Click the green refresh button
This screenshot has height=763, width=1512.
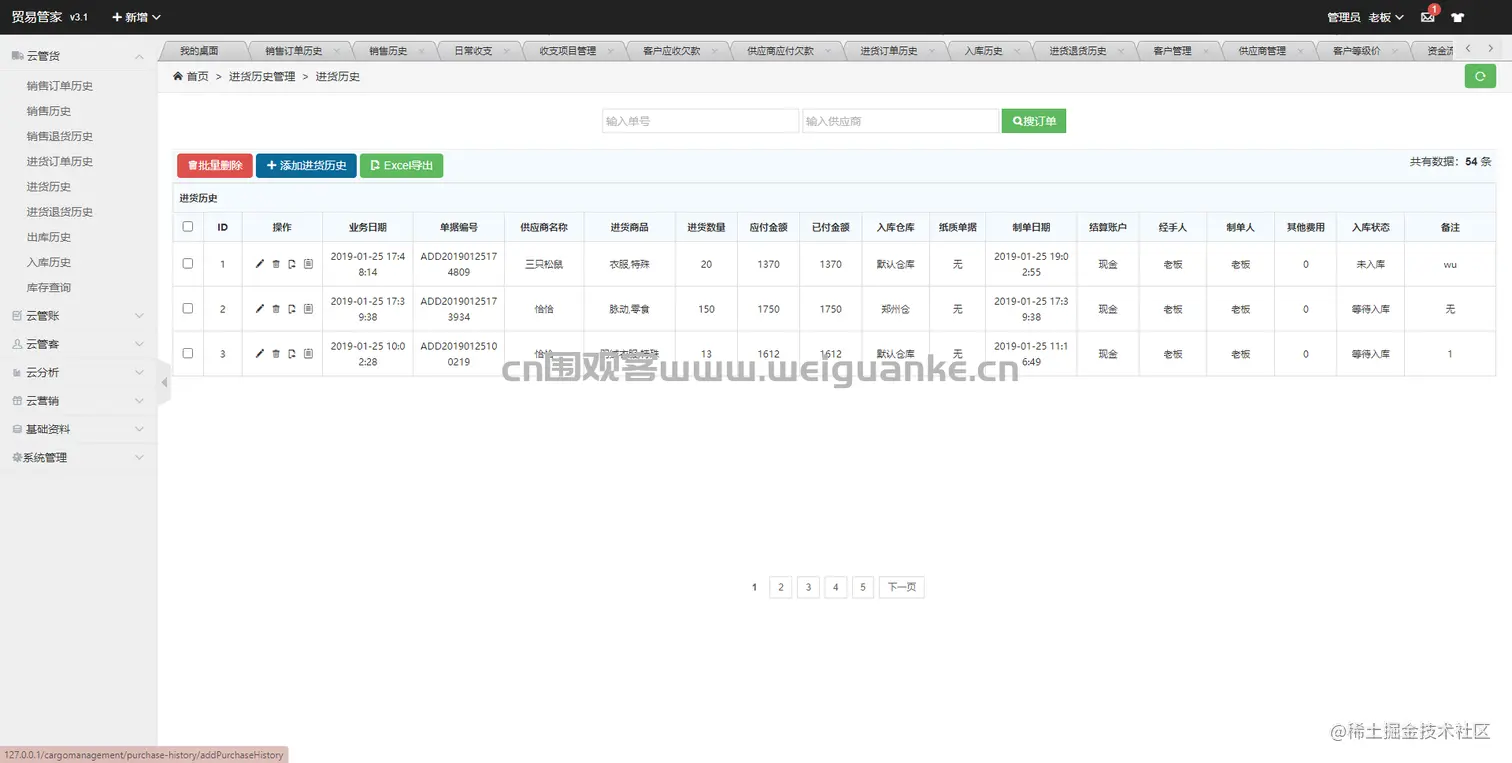pyautogui.click(x=1480, y=76)
